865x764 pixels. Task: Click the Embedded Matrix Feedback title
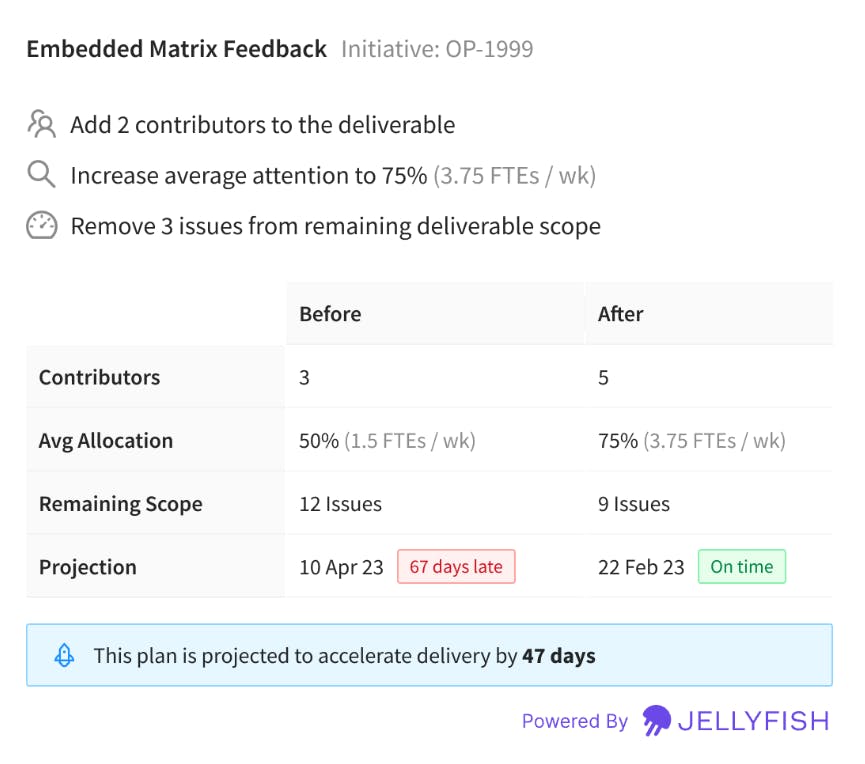[176, 49]
